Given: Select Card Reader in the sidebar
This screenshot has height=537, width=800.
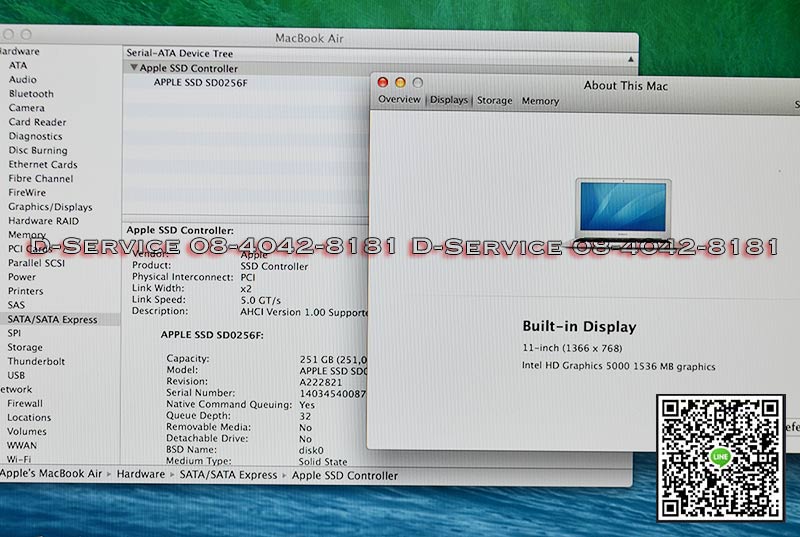Looking at the screenshot, I should pyautogui.click(x=37, y=122).
